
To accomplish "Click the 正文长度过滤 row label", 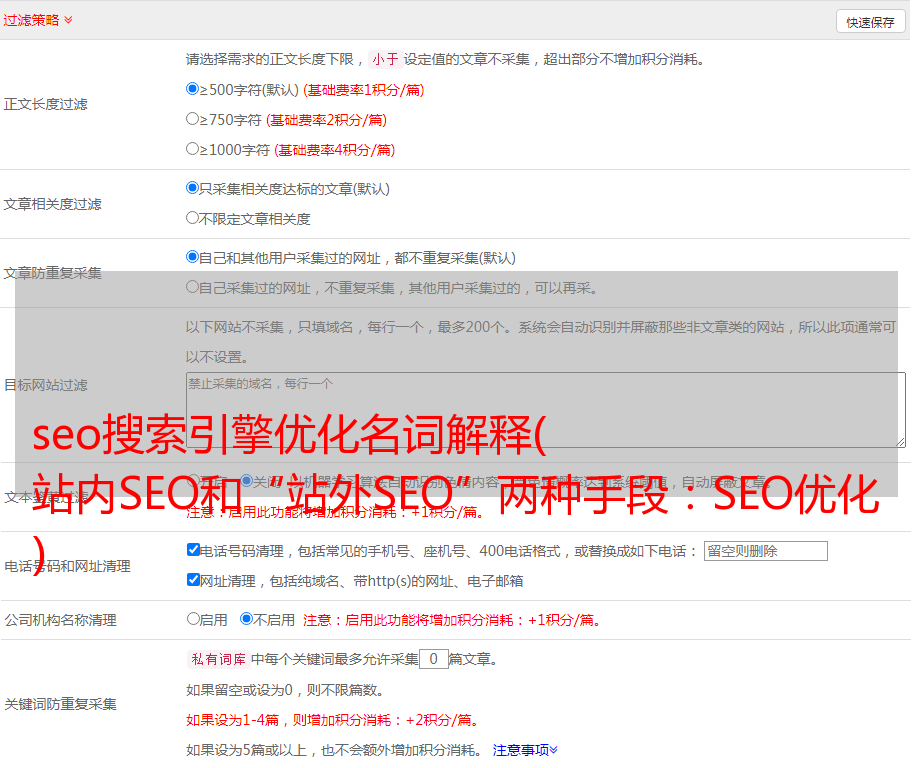I will point(45,104).
